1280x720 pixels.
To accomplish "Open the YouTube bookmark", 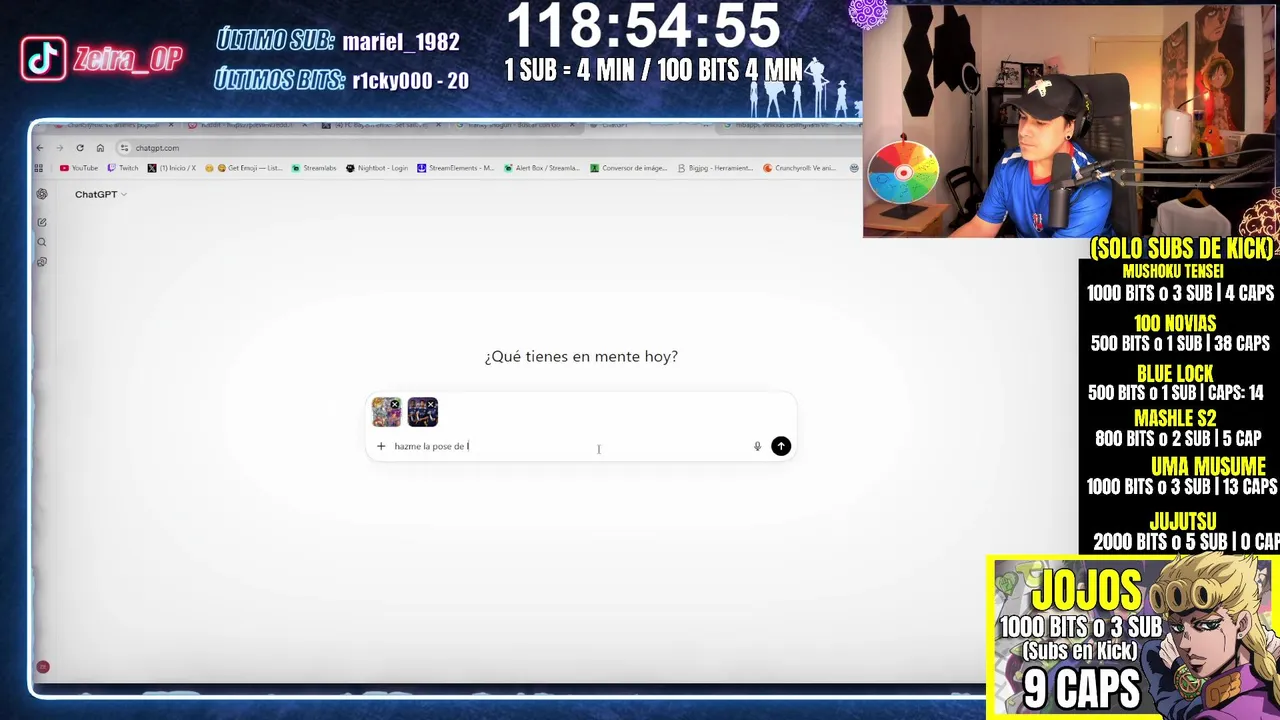I will [79, 168].
